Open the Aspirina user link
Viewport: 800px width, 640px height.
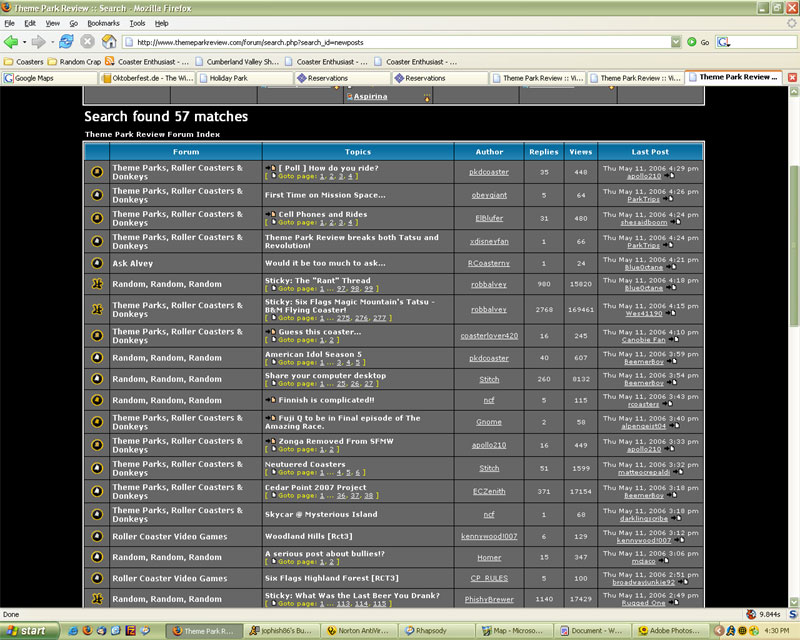click(370, 96)
